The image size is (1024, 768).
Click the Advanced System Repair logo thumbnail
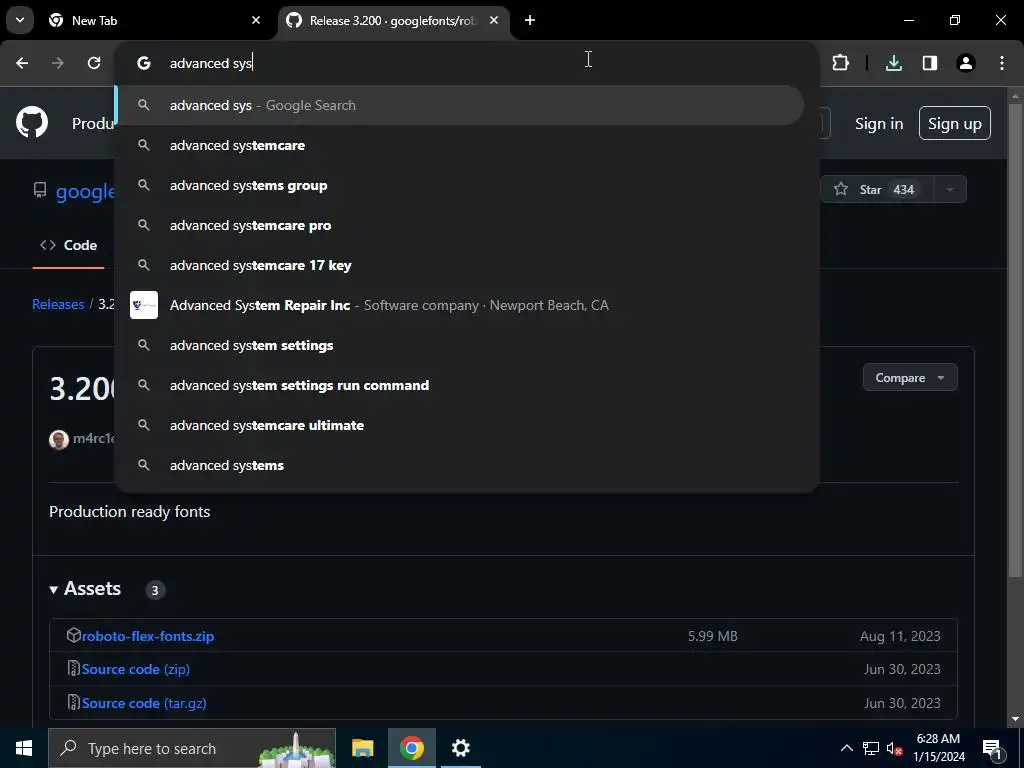pos(144,305)
